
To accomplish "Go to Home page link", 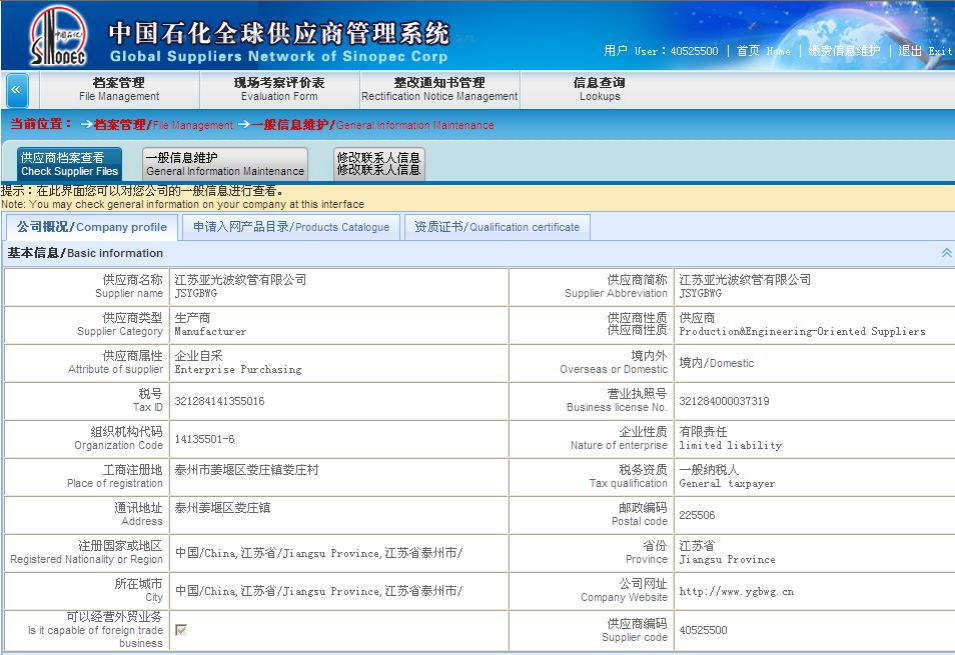I will coord(763,51).
